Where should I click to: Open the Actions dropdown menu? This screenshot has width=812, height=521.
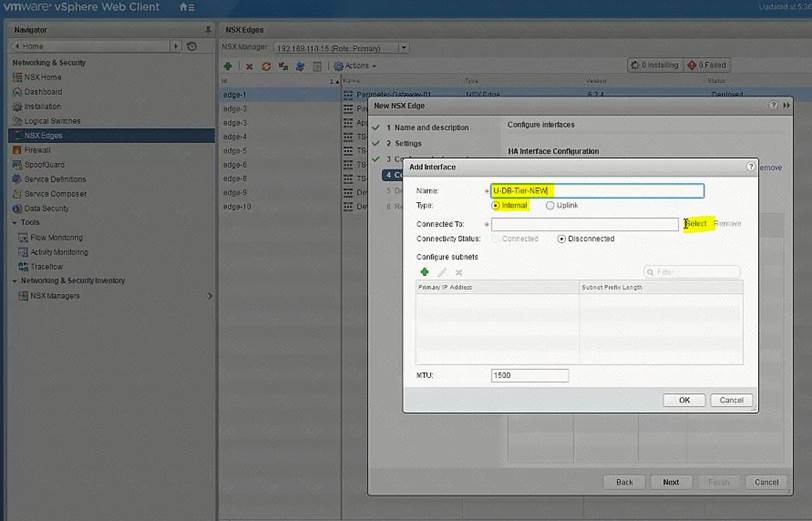click(355, 66)
